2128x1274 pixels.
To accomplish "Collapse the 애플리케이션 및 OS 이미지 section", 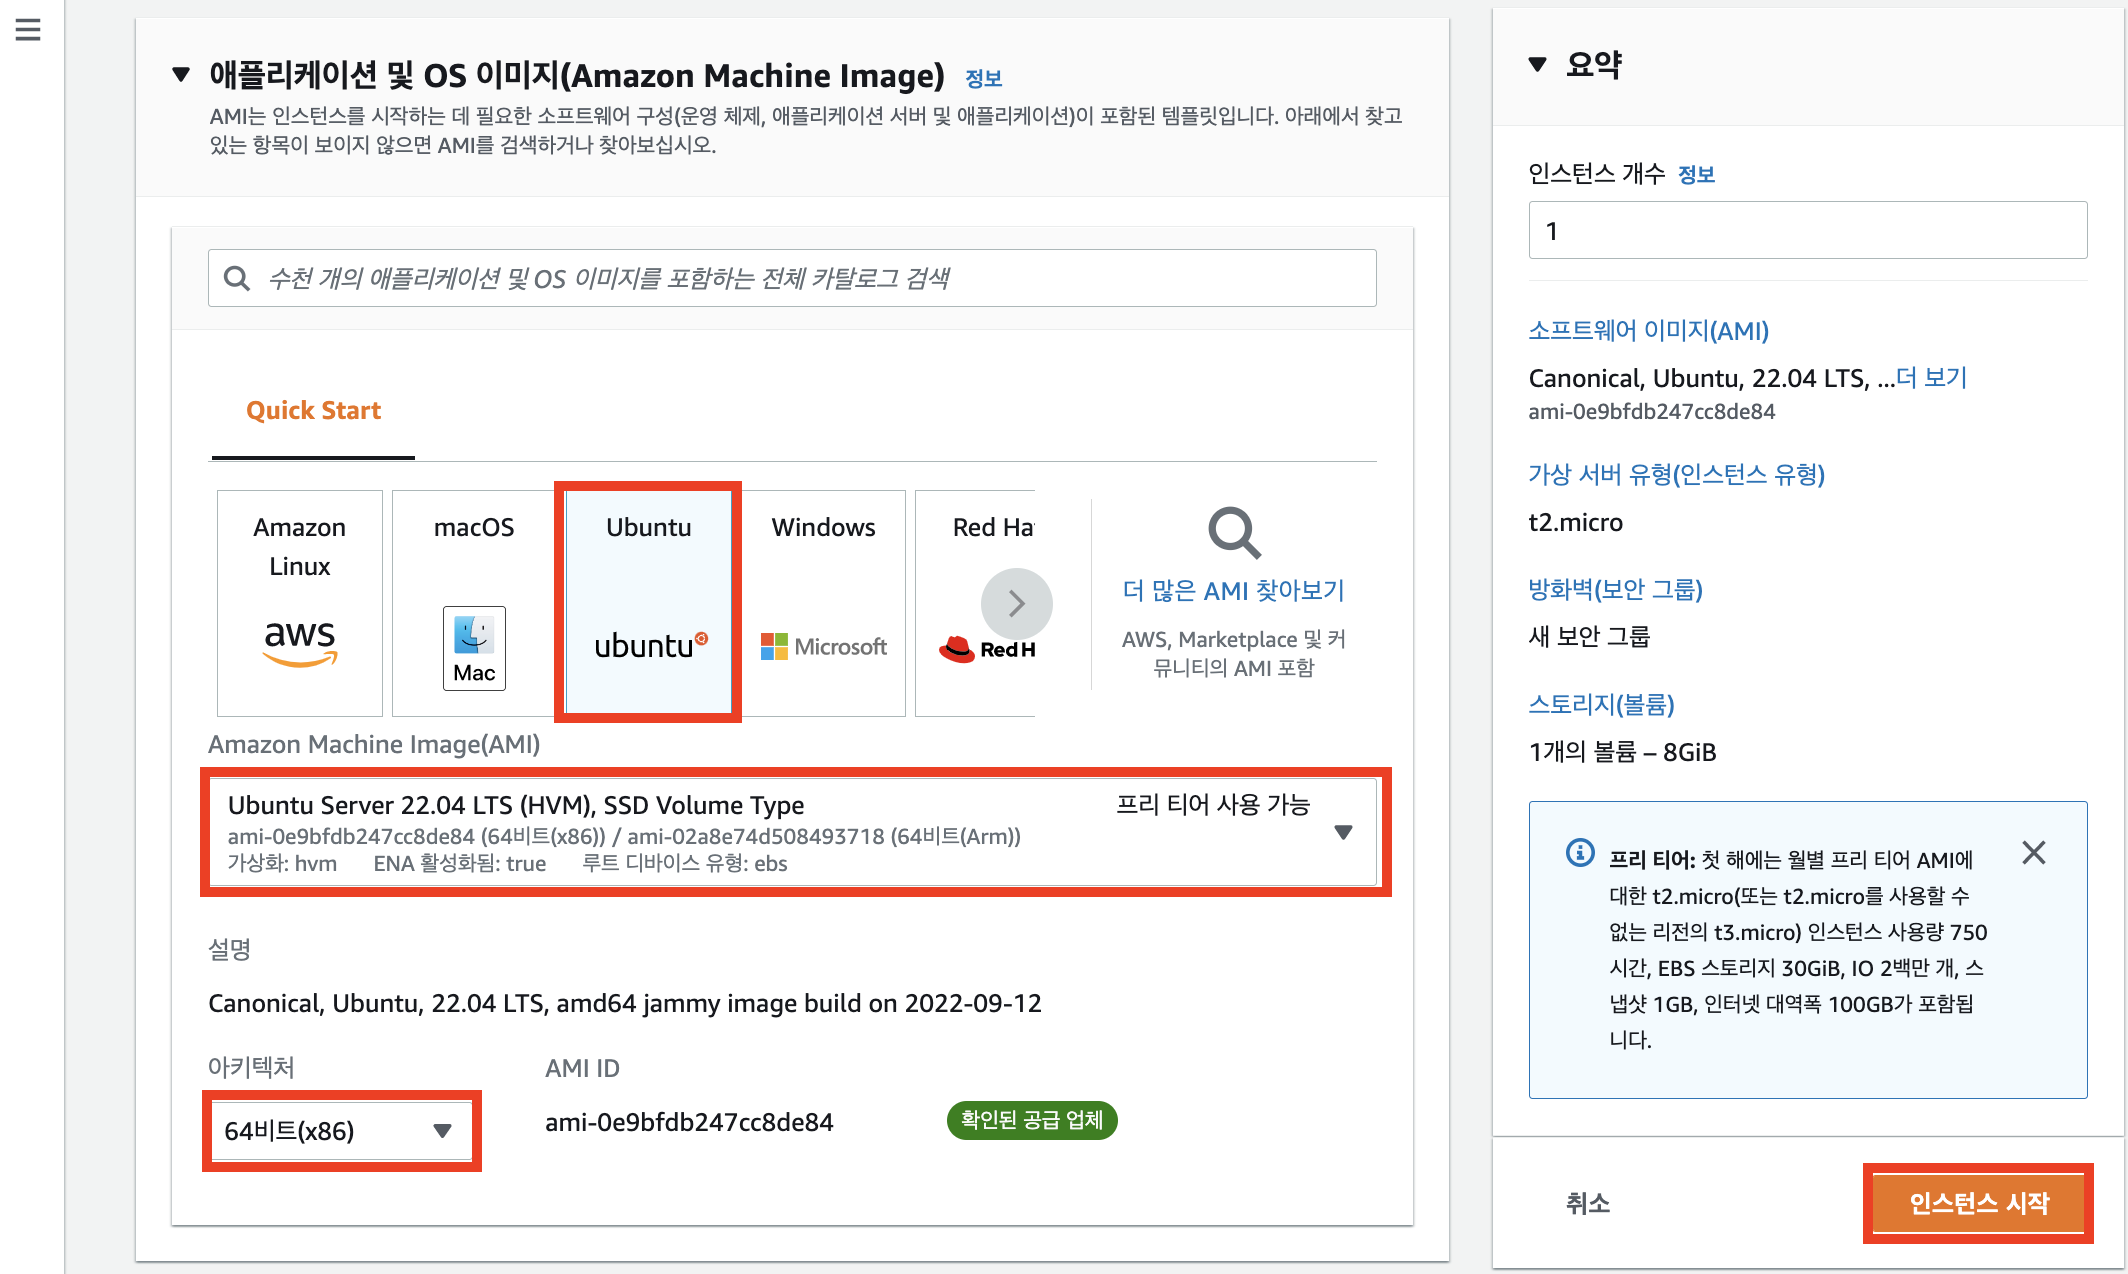I will (181, 74).
